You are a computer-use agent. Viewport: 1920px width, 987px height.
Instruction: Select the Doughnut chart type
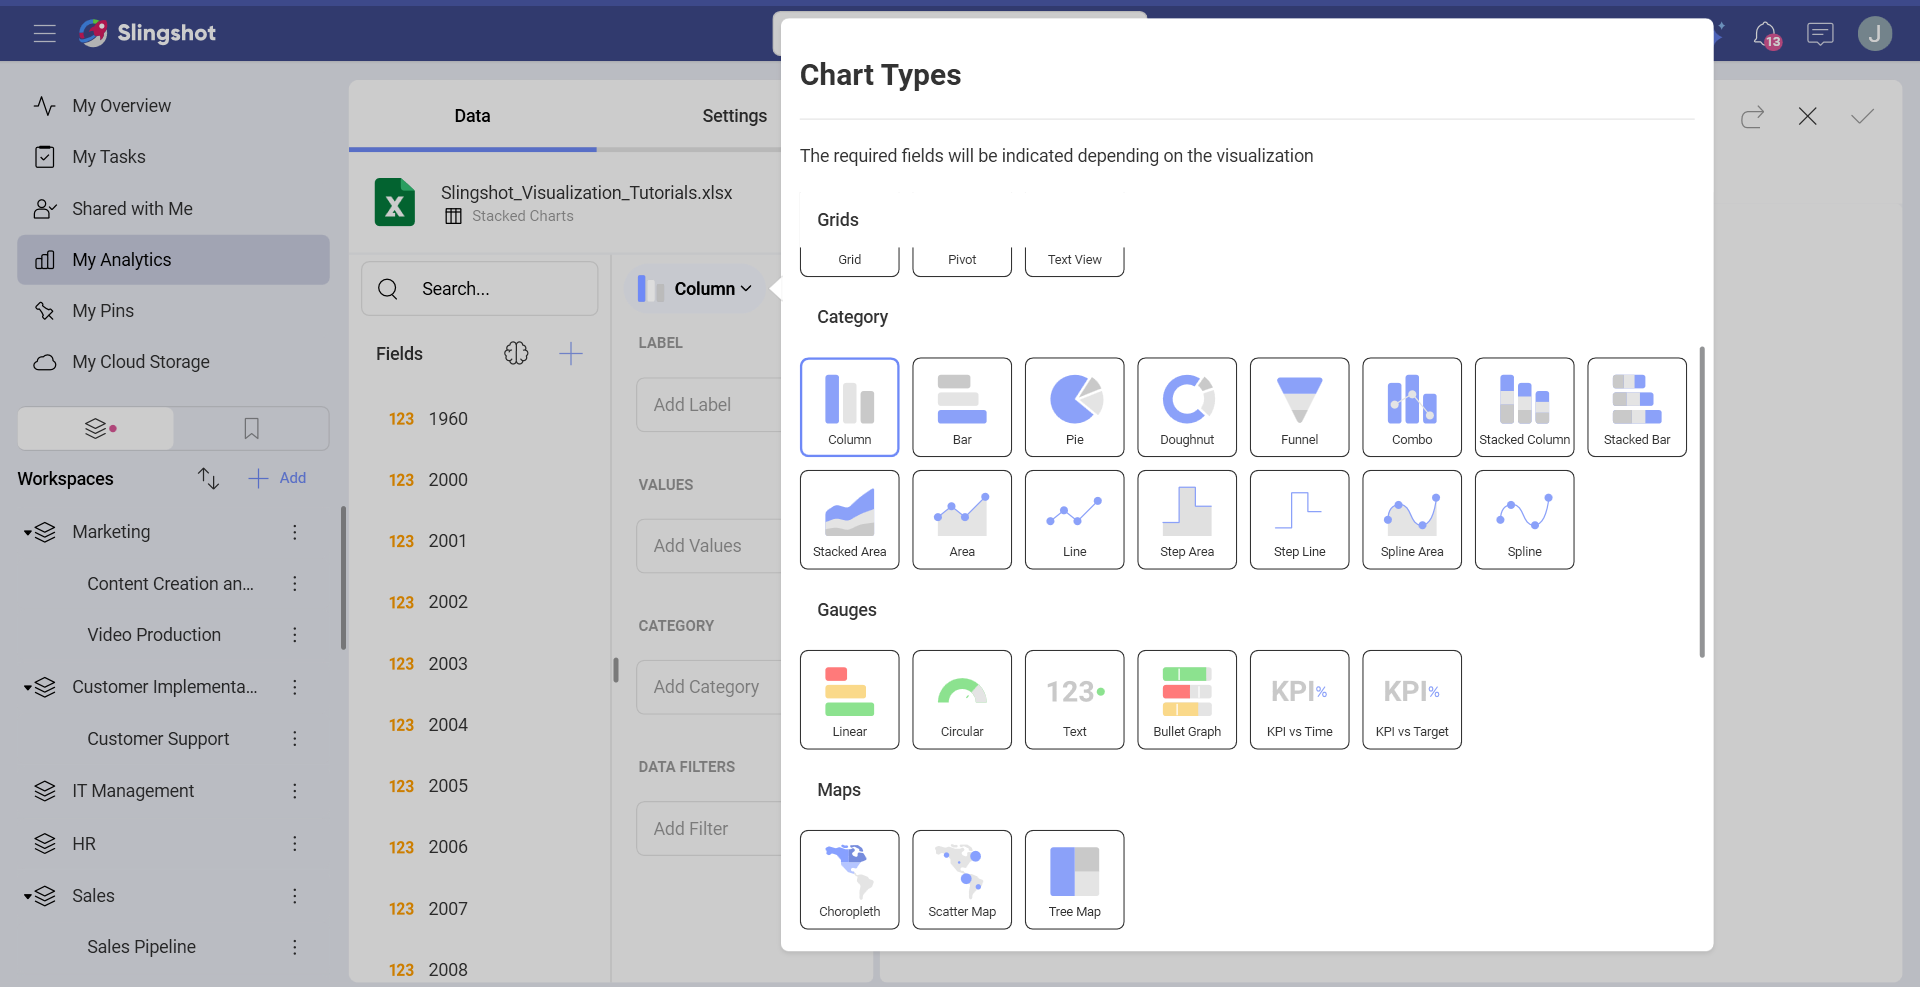coord(1187,407)
